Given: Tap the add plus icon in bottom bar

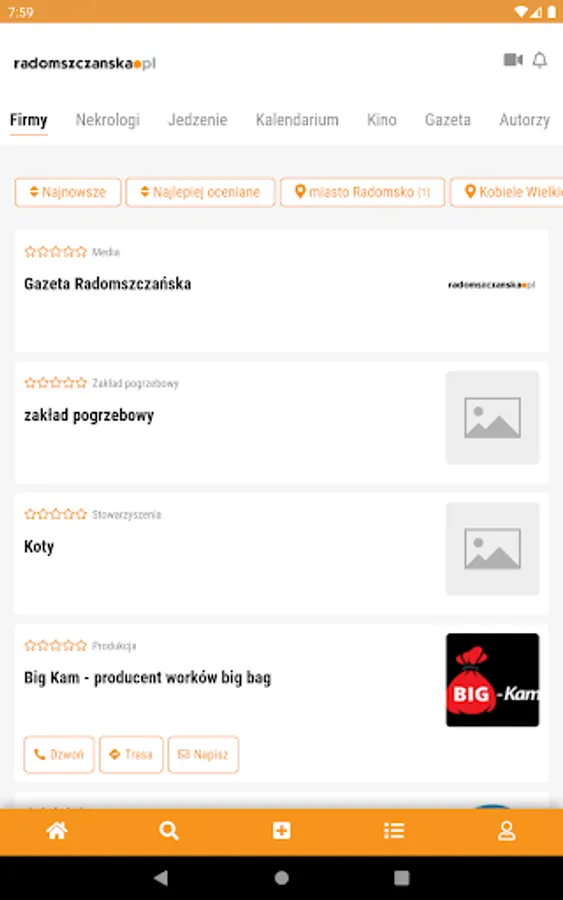Looking at the screenshot, I should tap(281, 830).
